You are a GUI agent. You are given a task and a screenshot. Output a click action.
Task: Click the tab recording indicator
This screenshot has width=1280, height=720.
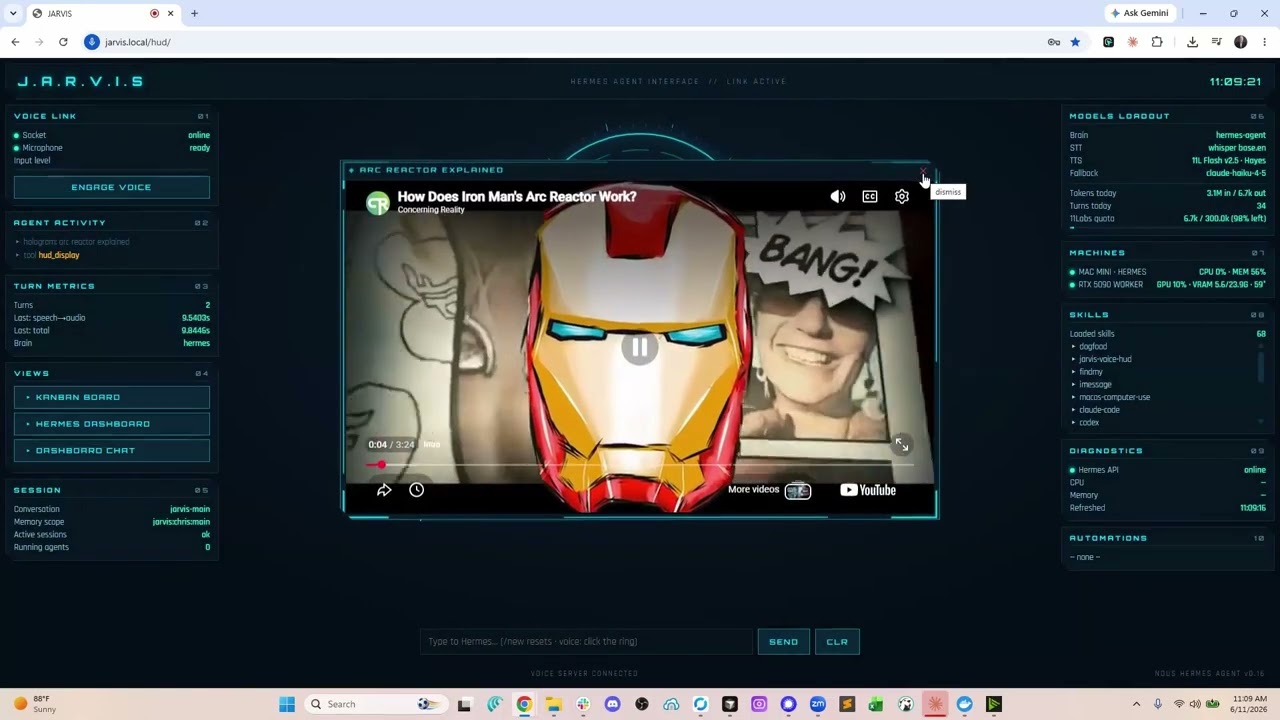click(154, 13)
